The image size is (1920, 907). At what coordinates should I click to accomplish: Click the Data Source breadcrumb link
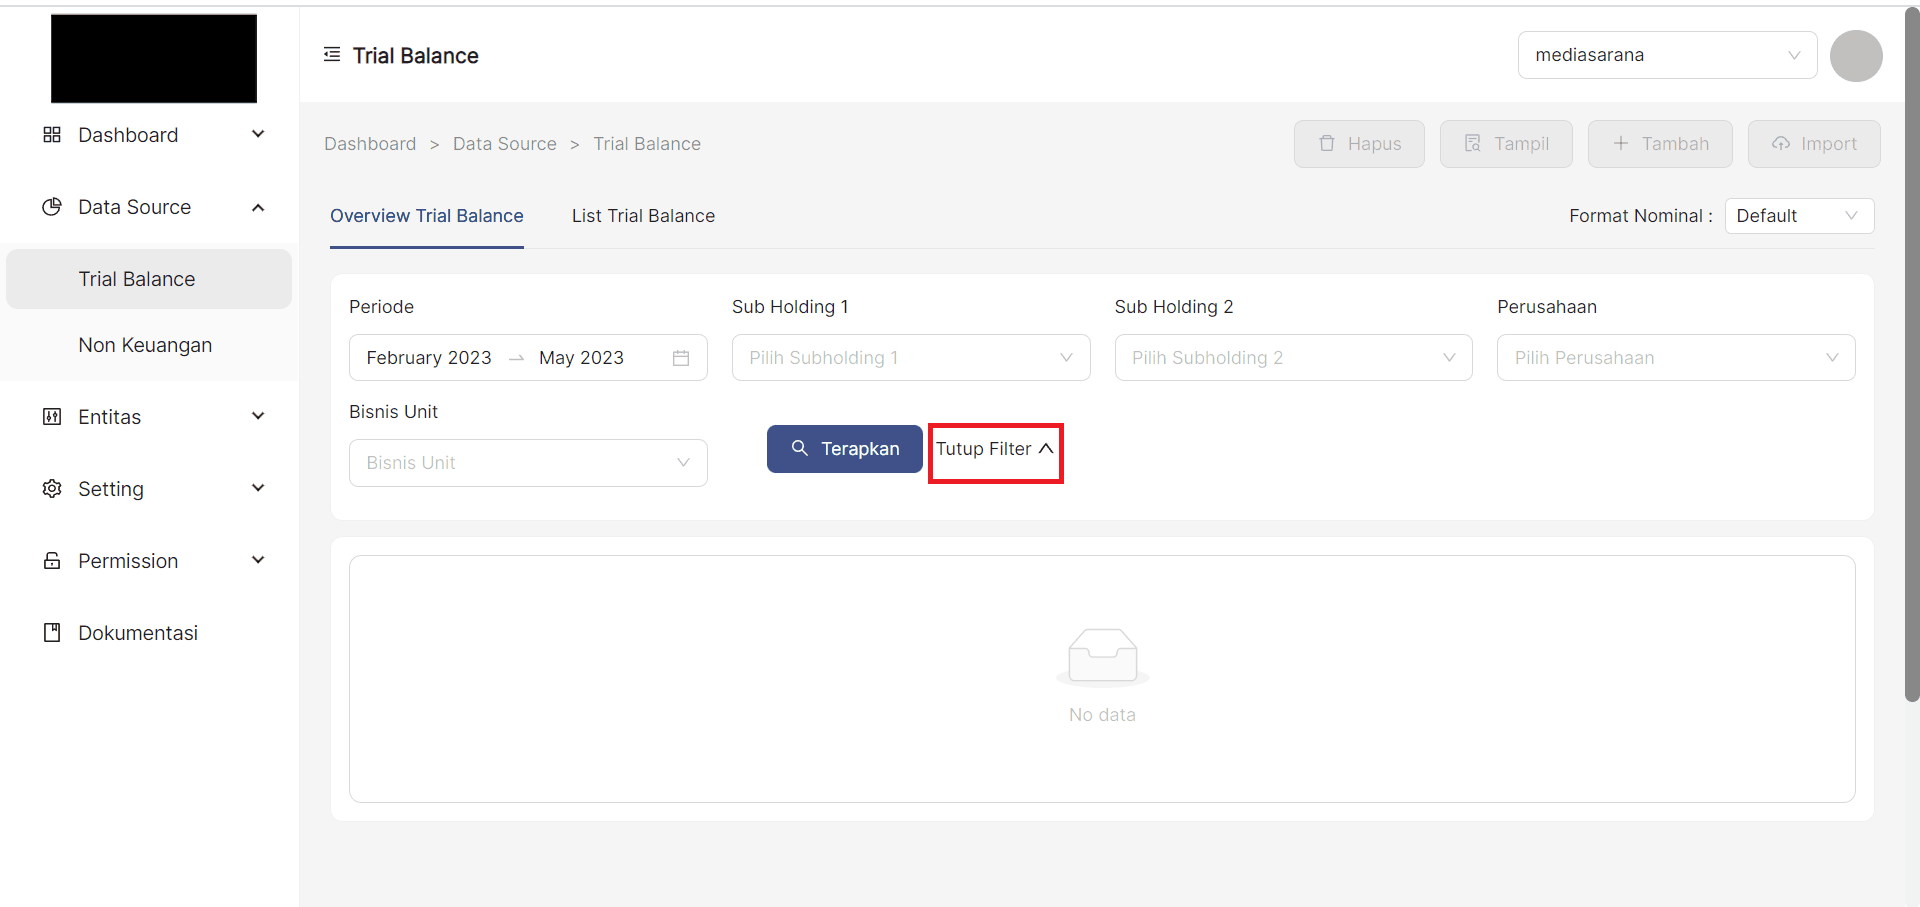[x=504, y=144]
